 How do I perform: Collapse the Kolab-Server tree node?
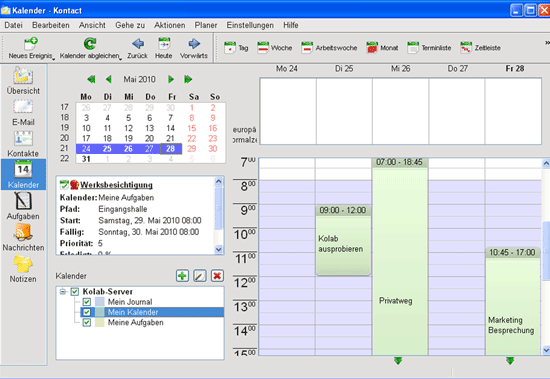point(63,292)
